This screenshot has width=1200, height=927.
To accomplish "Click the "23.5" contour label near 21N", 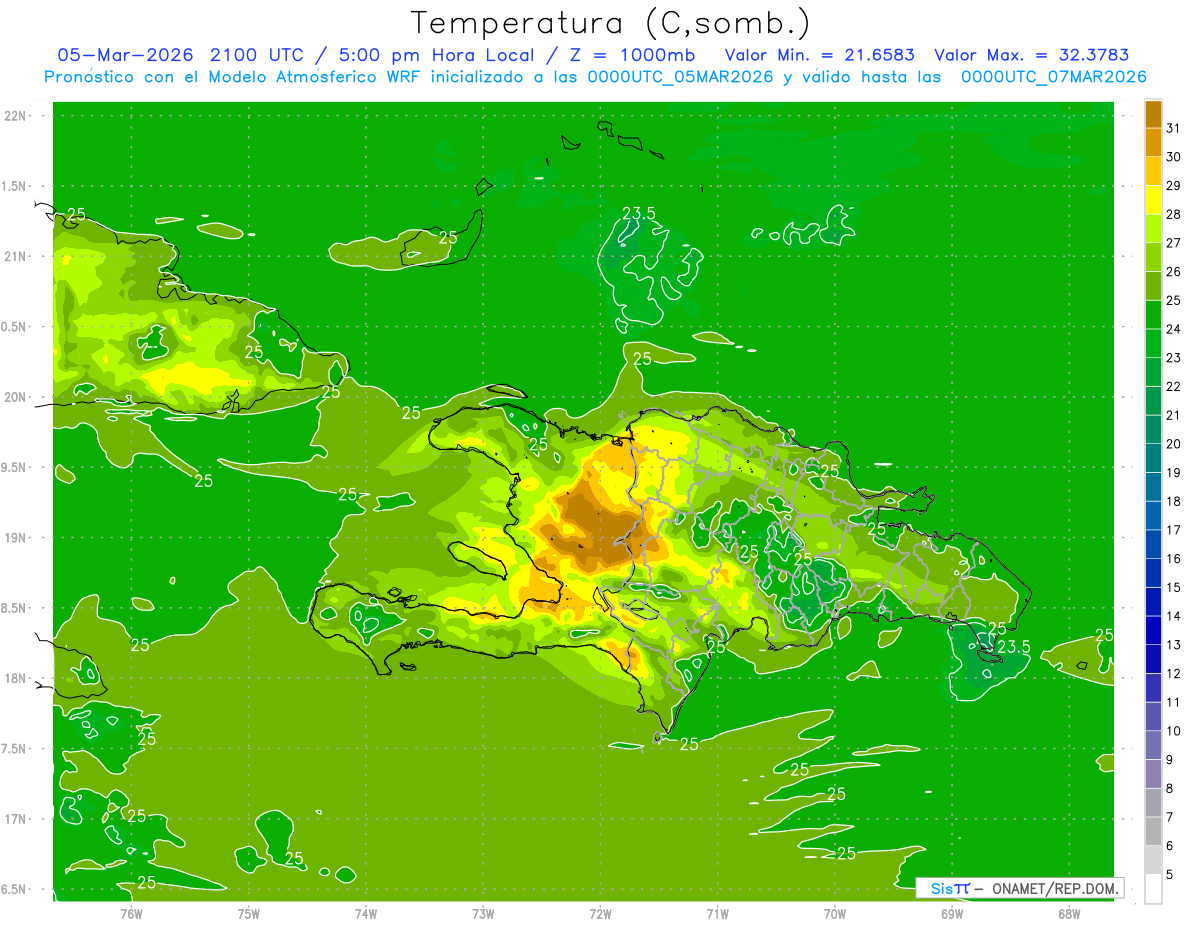I will coord(638,213).
